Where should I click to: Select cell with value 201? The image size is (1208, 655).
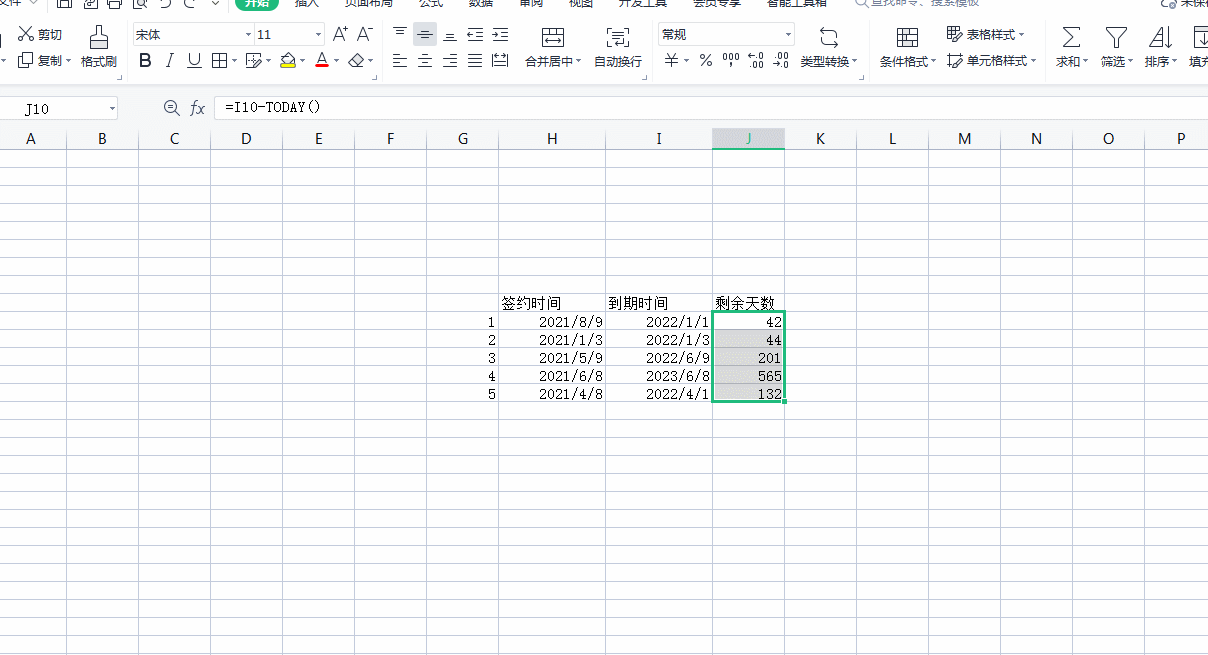tap(748, 358)
